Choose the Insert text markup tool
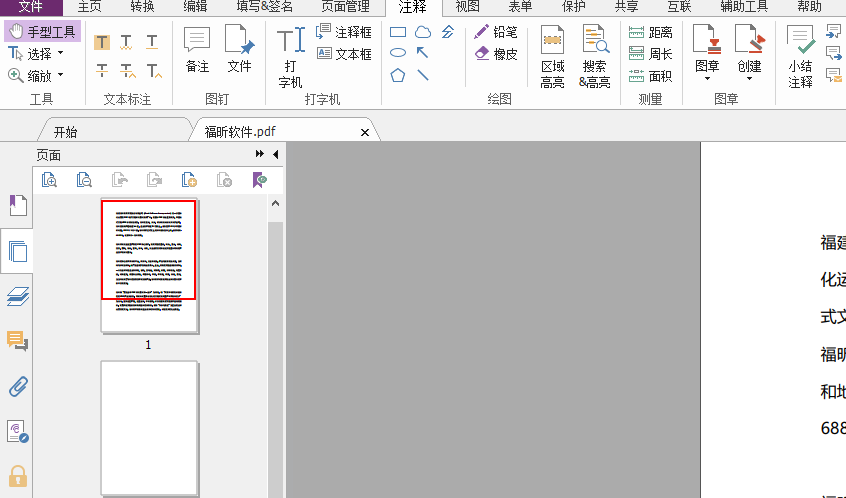The width and height of the screenshot is (846, 498). tap(154, 71)
